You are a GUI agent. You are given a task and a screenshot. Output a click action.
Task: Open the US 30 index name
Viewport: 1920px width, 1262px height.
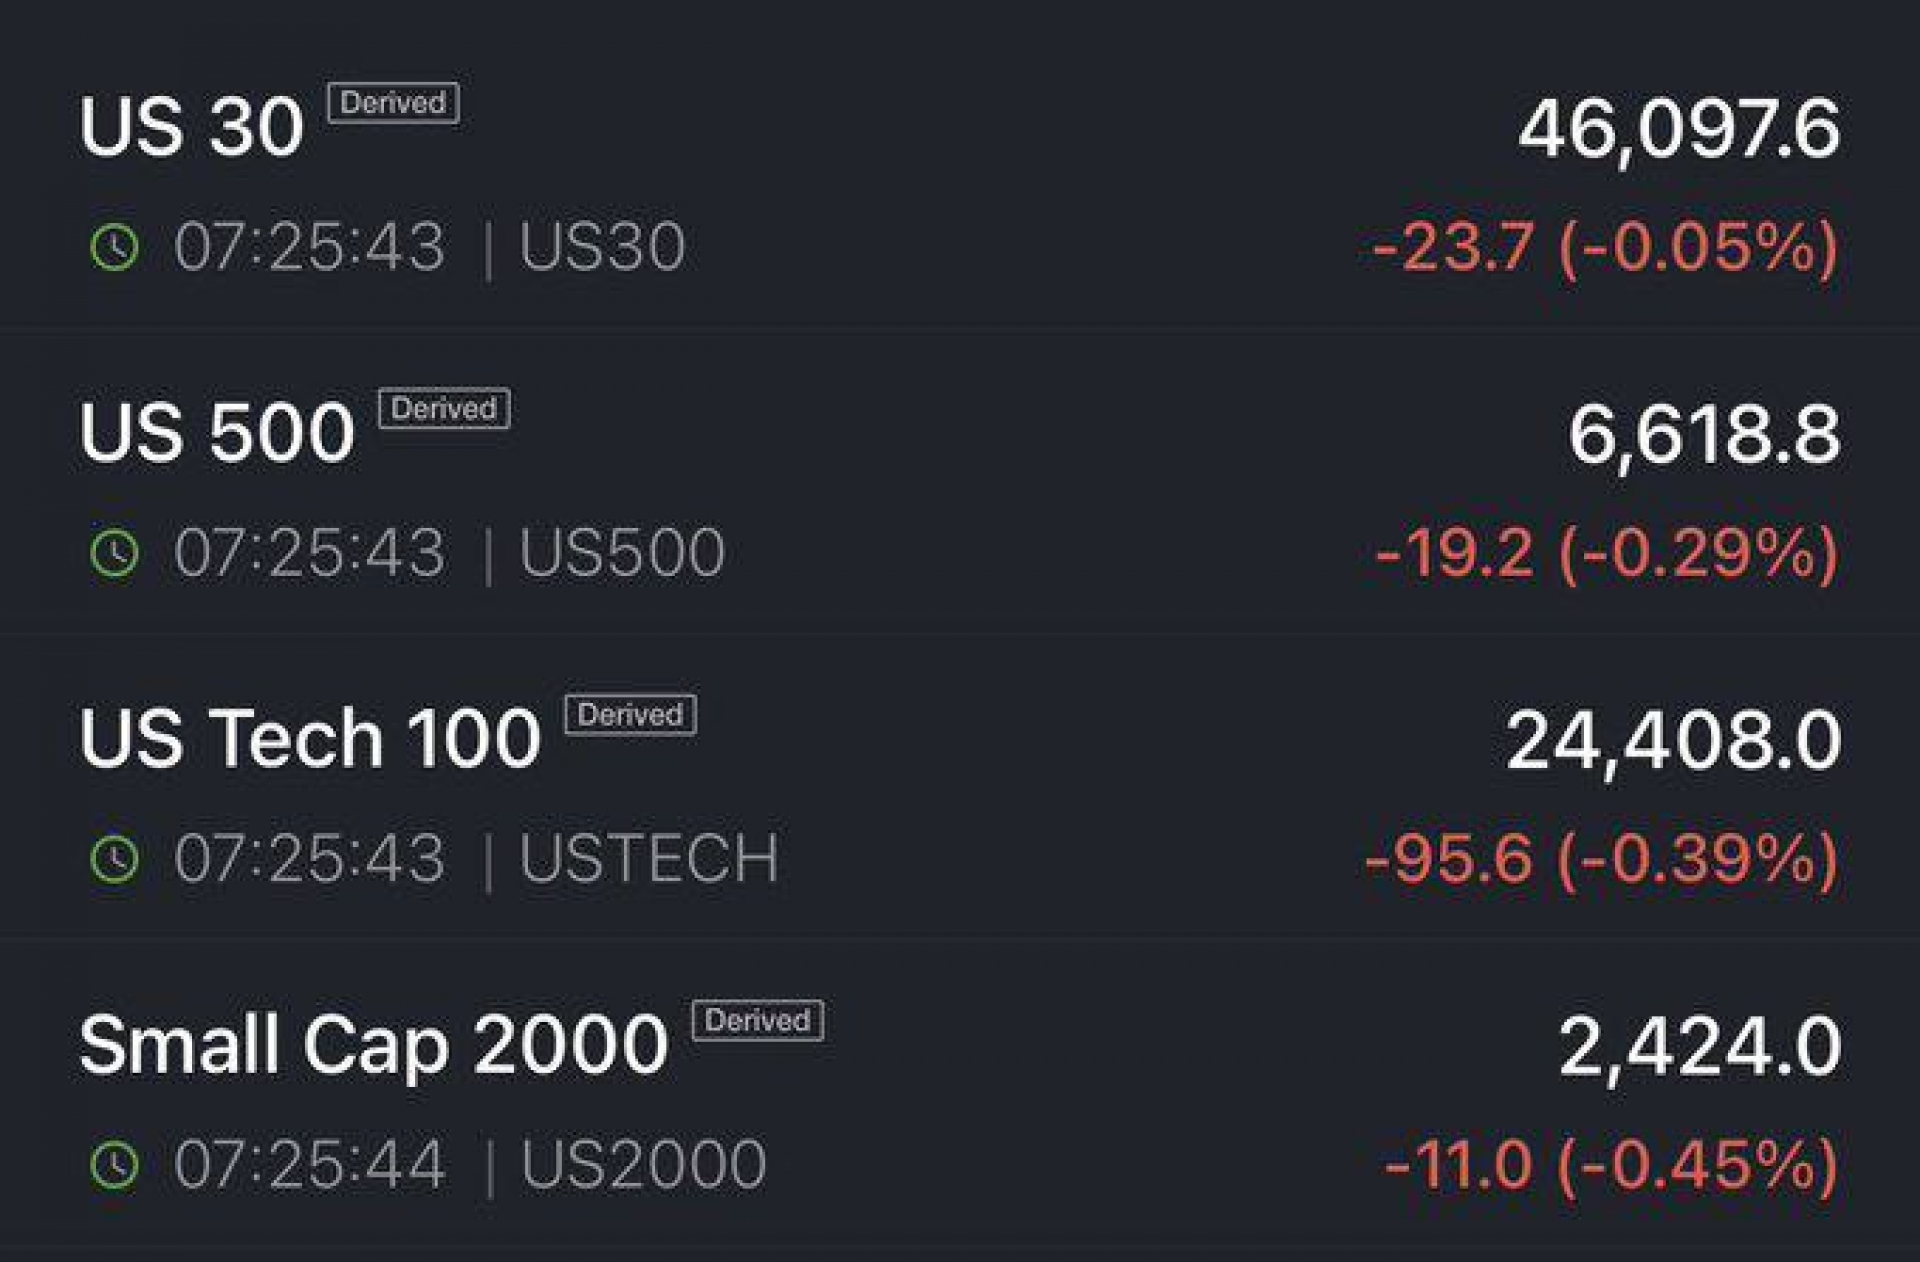pyautogui.click(x=191, y=128)
